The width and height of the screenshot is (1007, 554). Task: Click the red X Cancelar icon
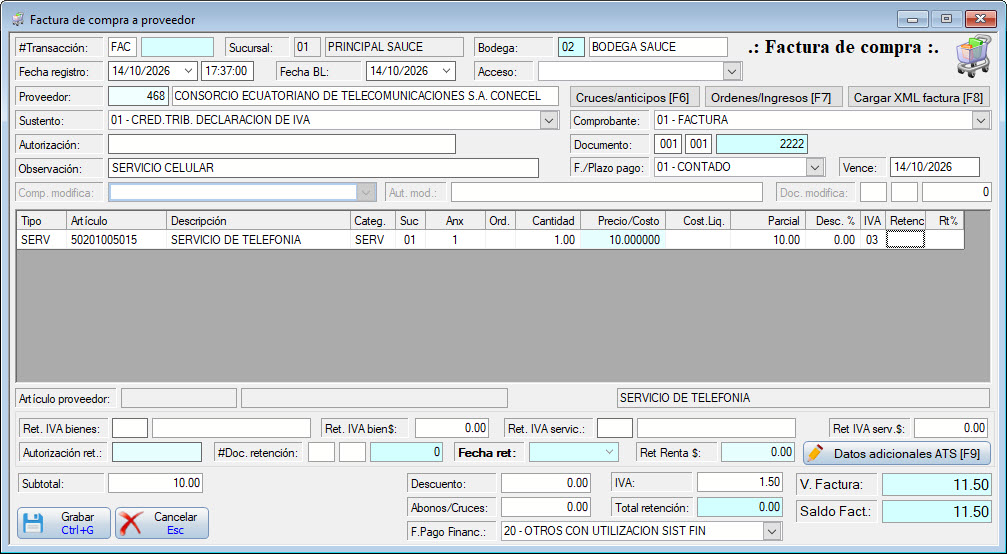(x=131, y=523)
